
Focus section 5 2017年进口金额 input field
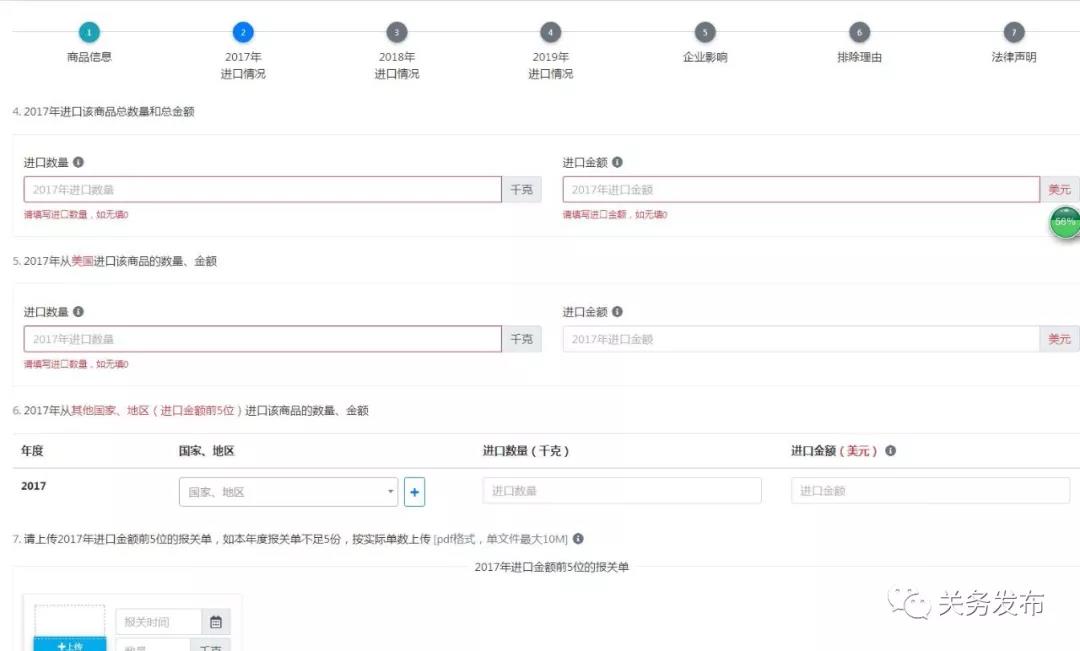800,340
